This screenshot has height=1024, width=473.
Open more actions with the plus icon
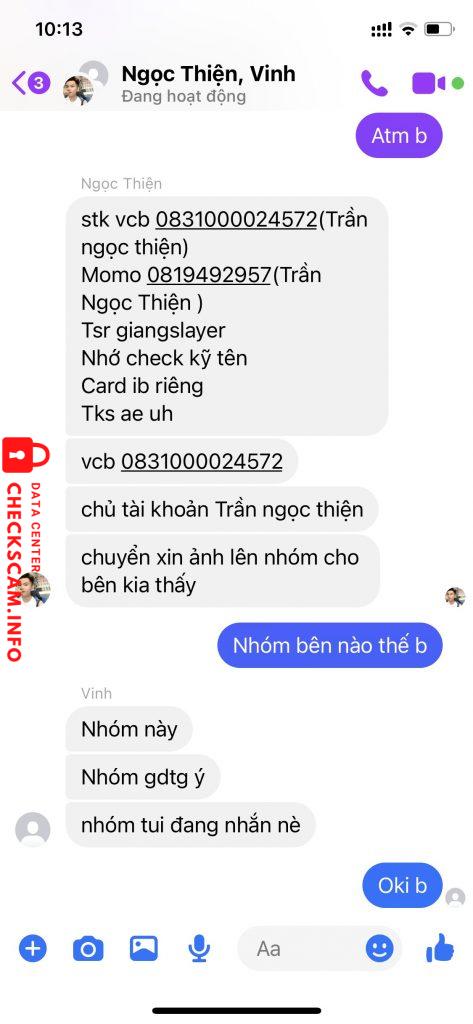pos(33,948)
